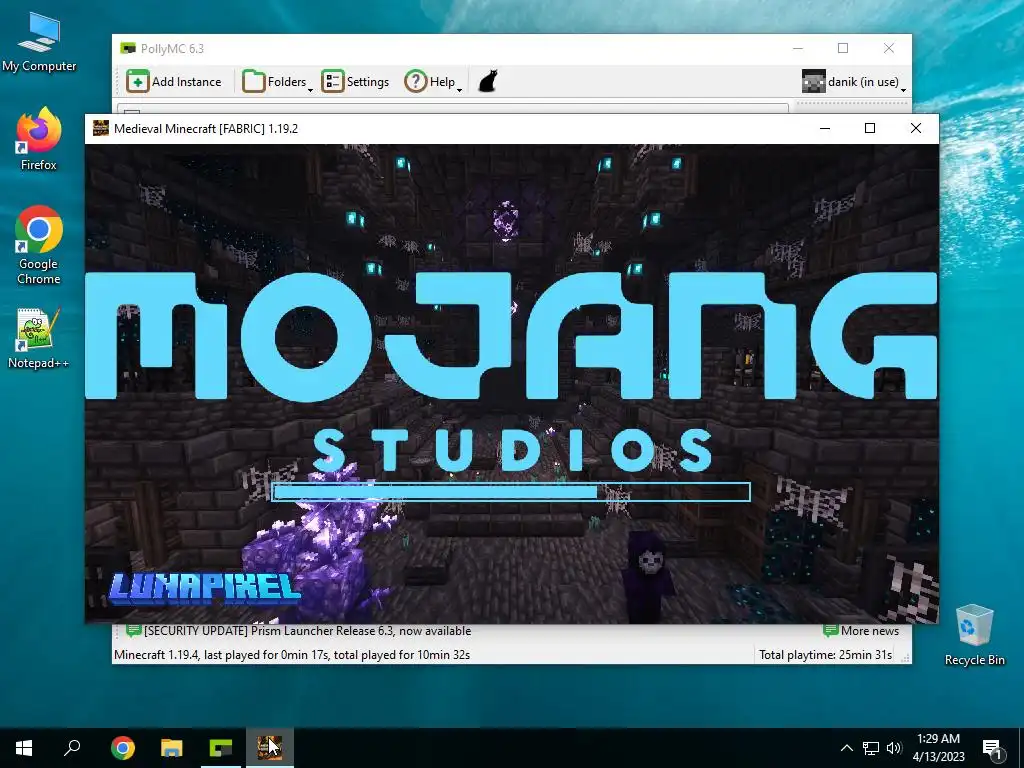Viewport: 1024px width, 768px height.
Task: Open network status tray icon
Action: pyautogui.click(x=871, y=748)
